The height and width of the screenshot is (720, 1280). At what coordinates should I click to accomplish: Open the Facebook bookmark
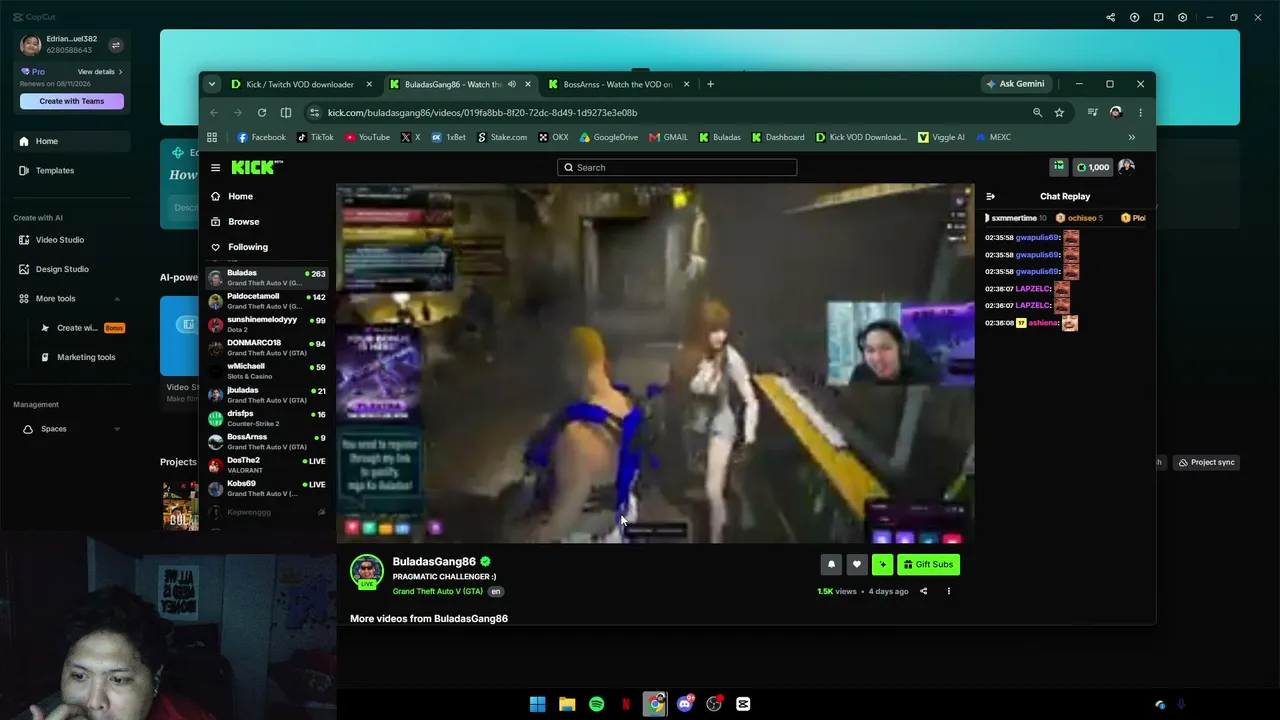[262, 137]
